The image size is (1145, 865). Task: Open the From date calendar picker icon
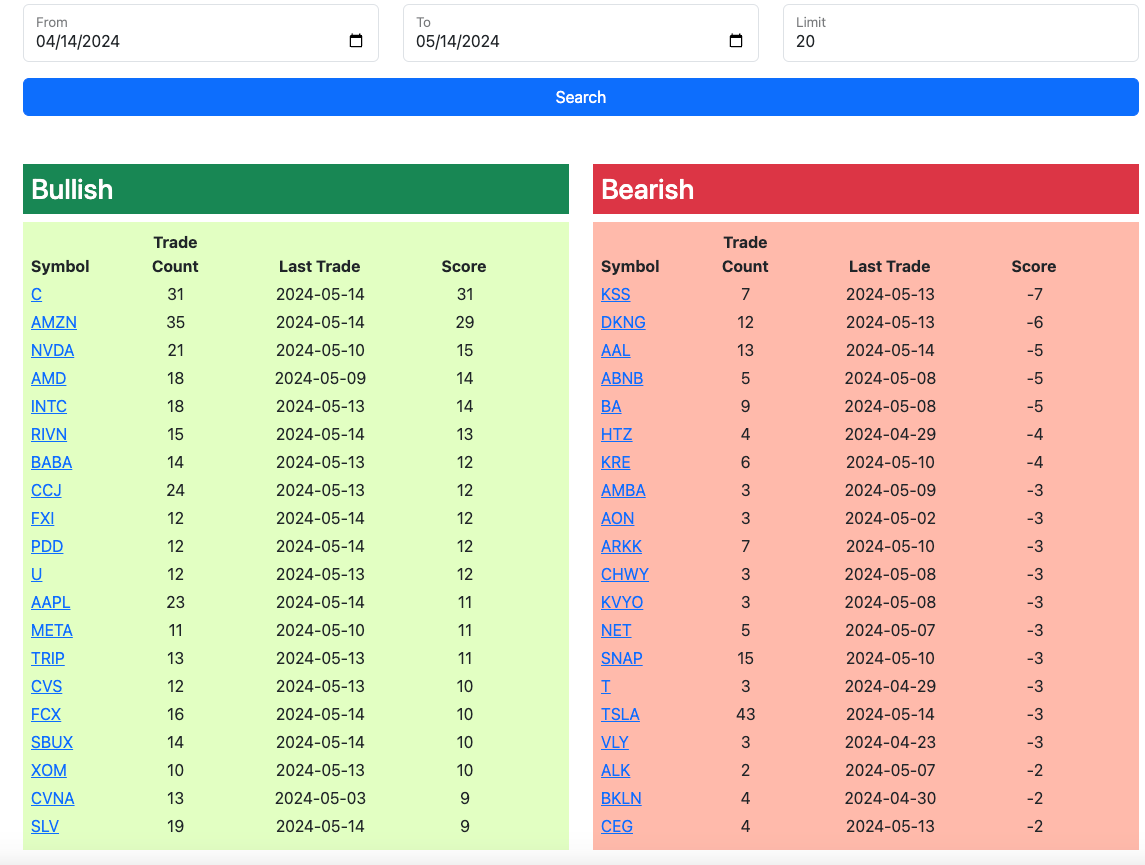point(356,41)
